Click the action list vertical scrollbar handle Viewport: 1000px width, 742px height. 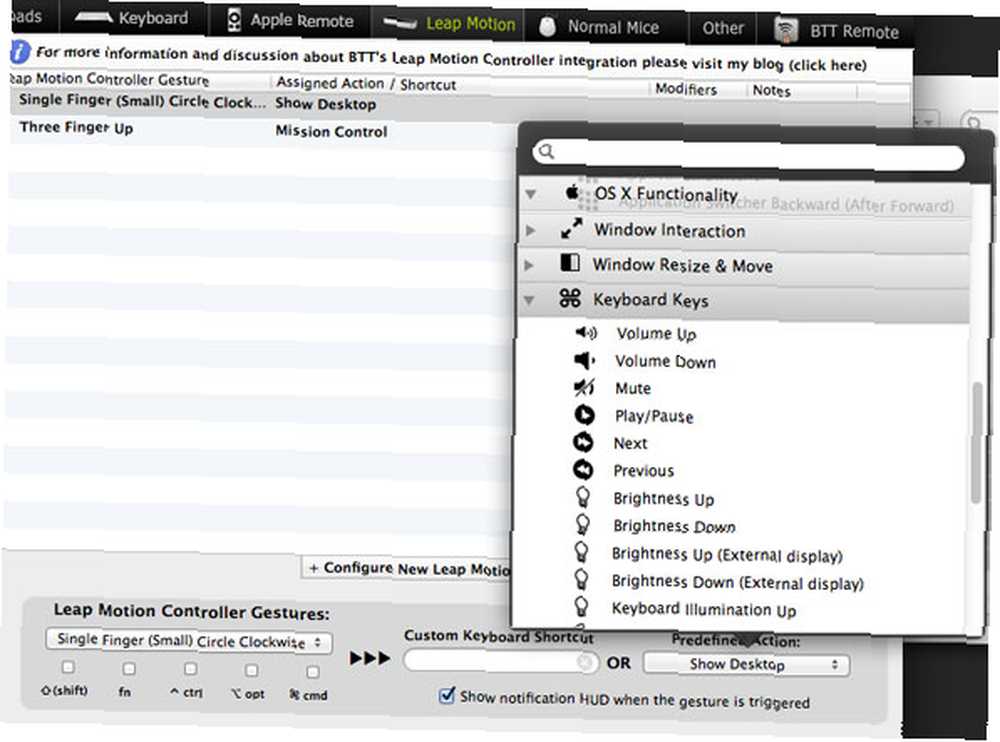tap(976, 442)
